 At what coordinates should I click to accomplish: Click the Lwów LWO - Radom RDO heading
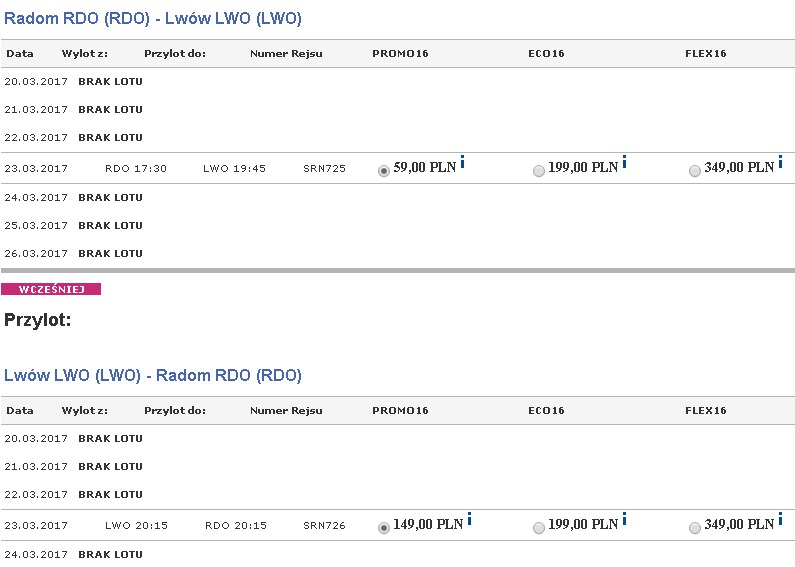(153, 375)
